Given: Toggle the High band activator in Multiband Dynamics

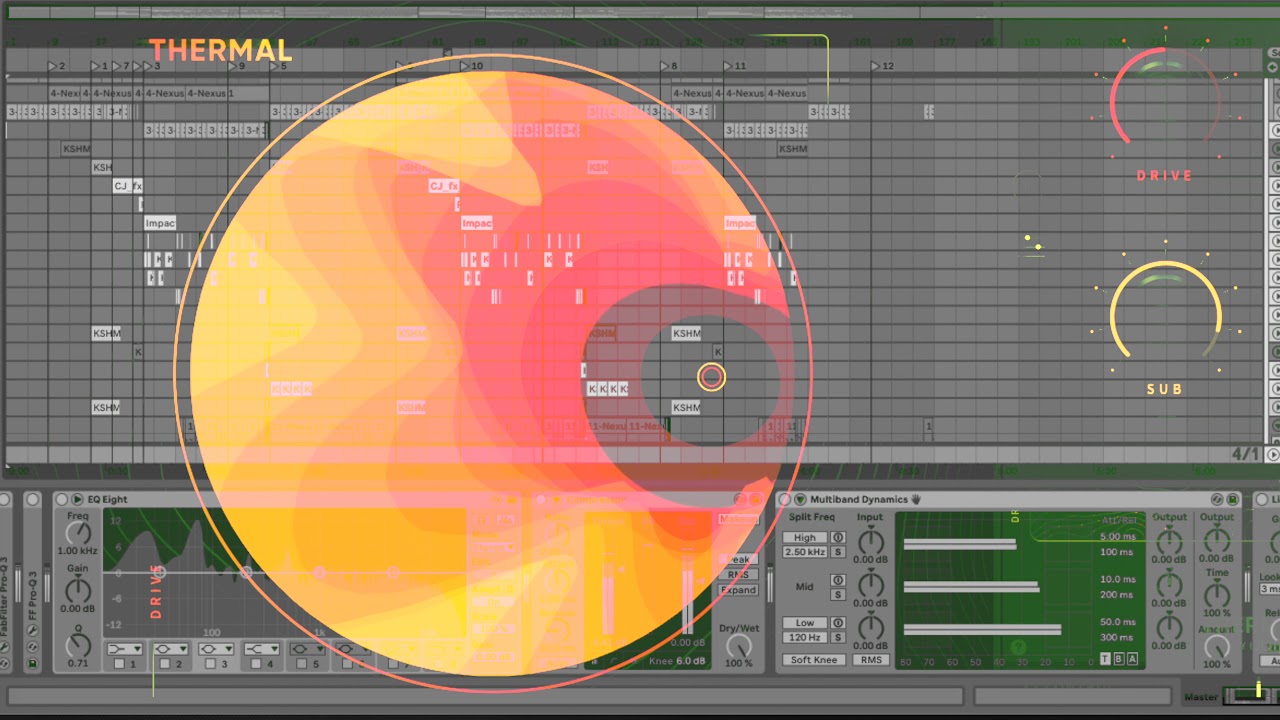Looking at the screenshot, I should 838,538.
